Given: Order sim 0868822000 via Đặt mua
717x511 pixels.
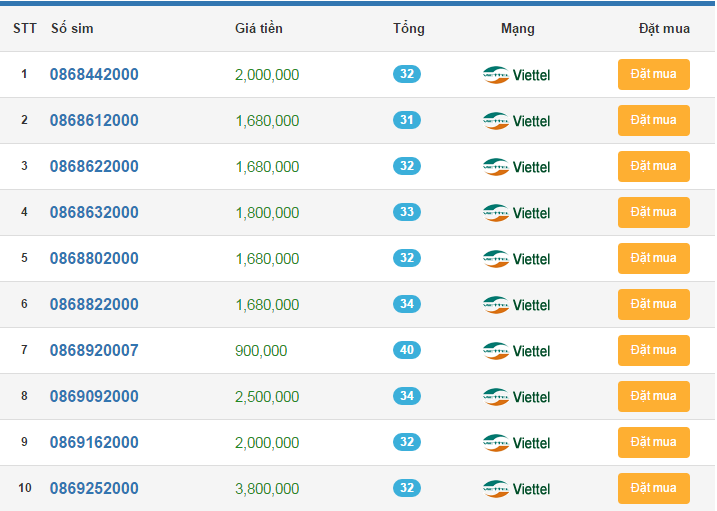Looking at the screenshot, I should (653, 304).
